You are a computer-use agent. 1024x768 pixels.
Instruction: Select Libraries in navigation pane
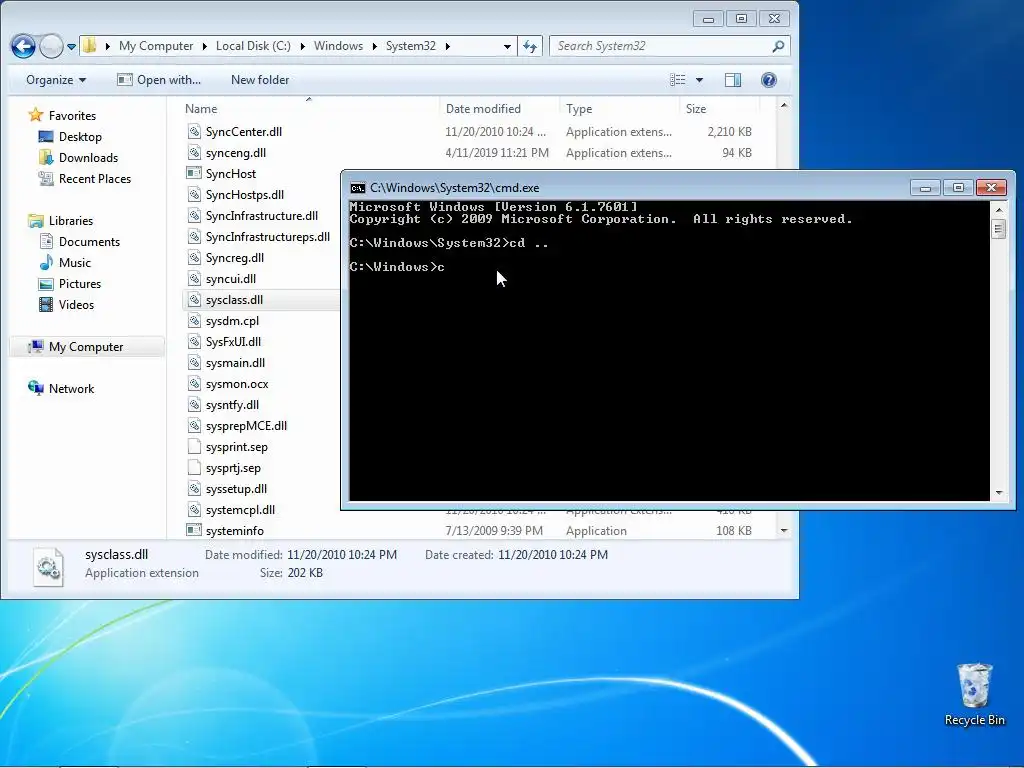pyautogui.click(x=71, y=221)
